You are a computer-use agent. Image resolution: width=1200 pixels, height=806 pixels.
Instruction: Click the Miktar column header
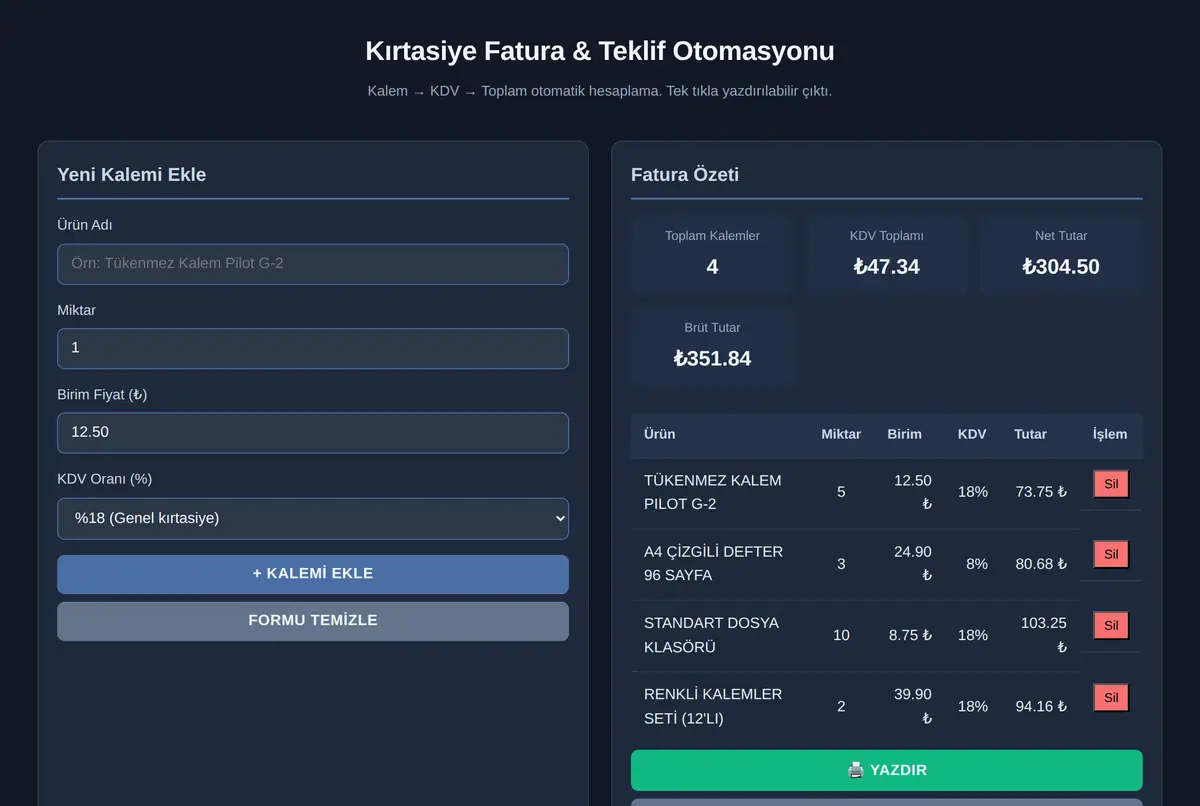(841, 434)
